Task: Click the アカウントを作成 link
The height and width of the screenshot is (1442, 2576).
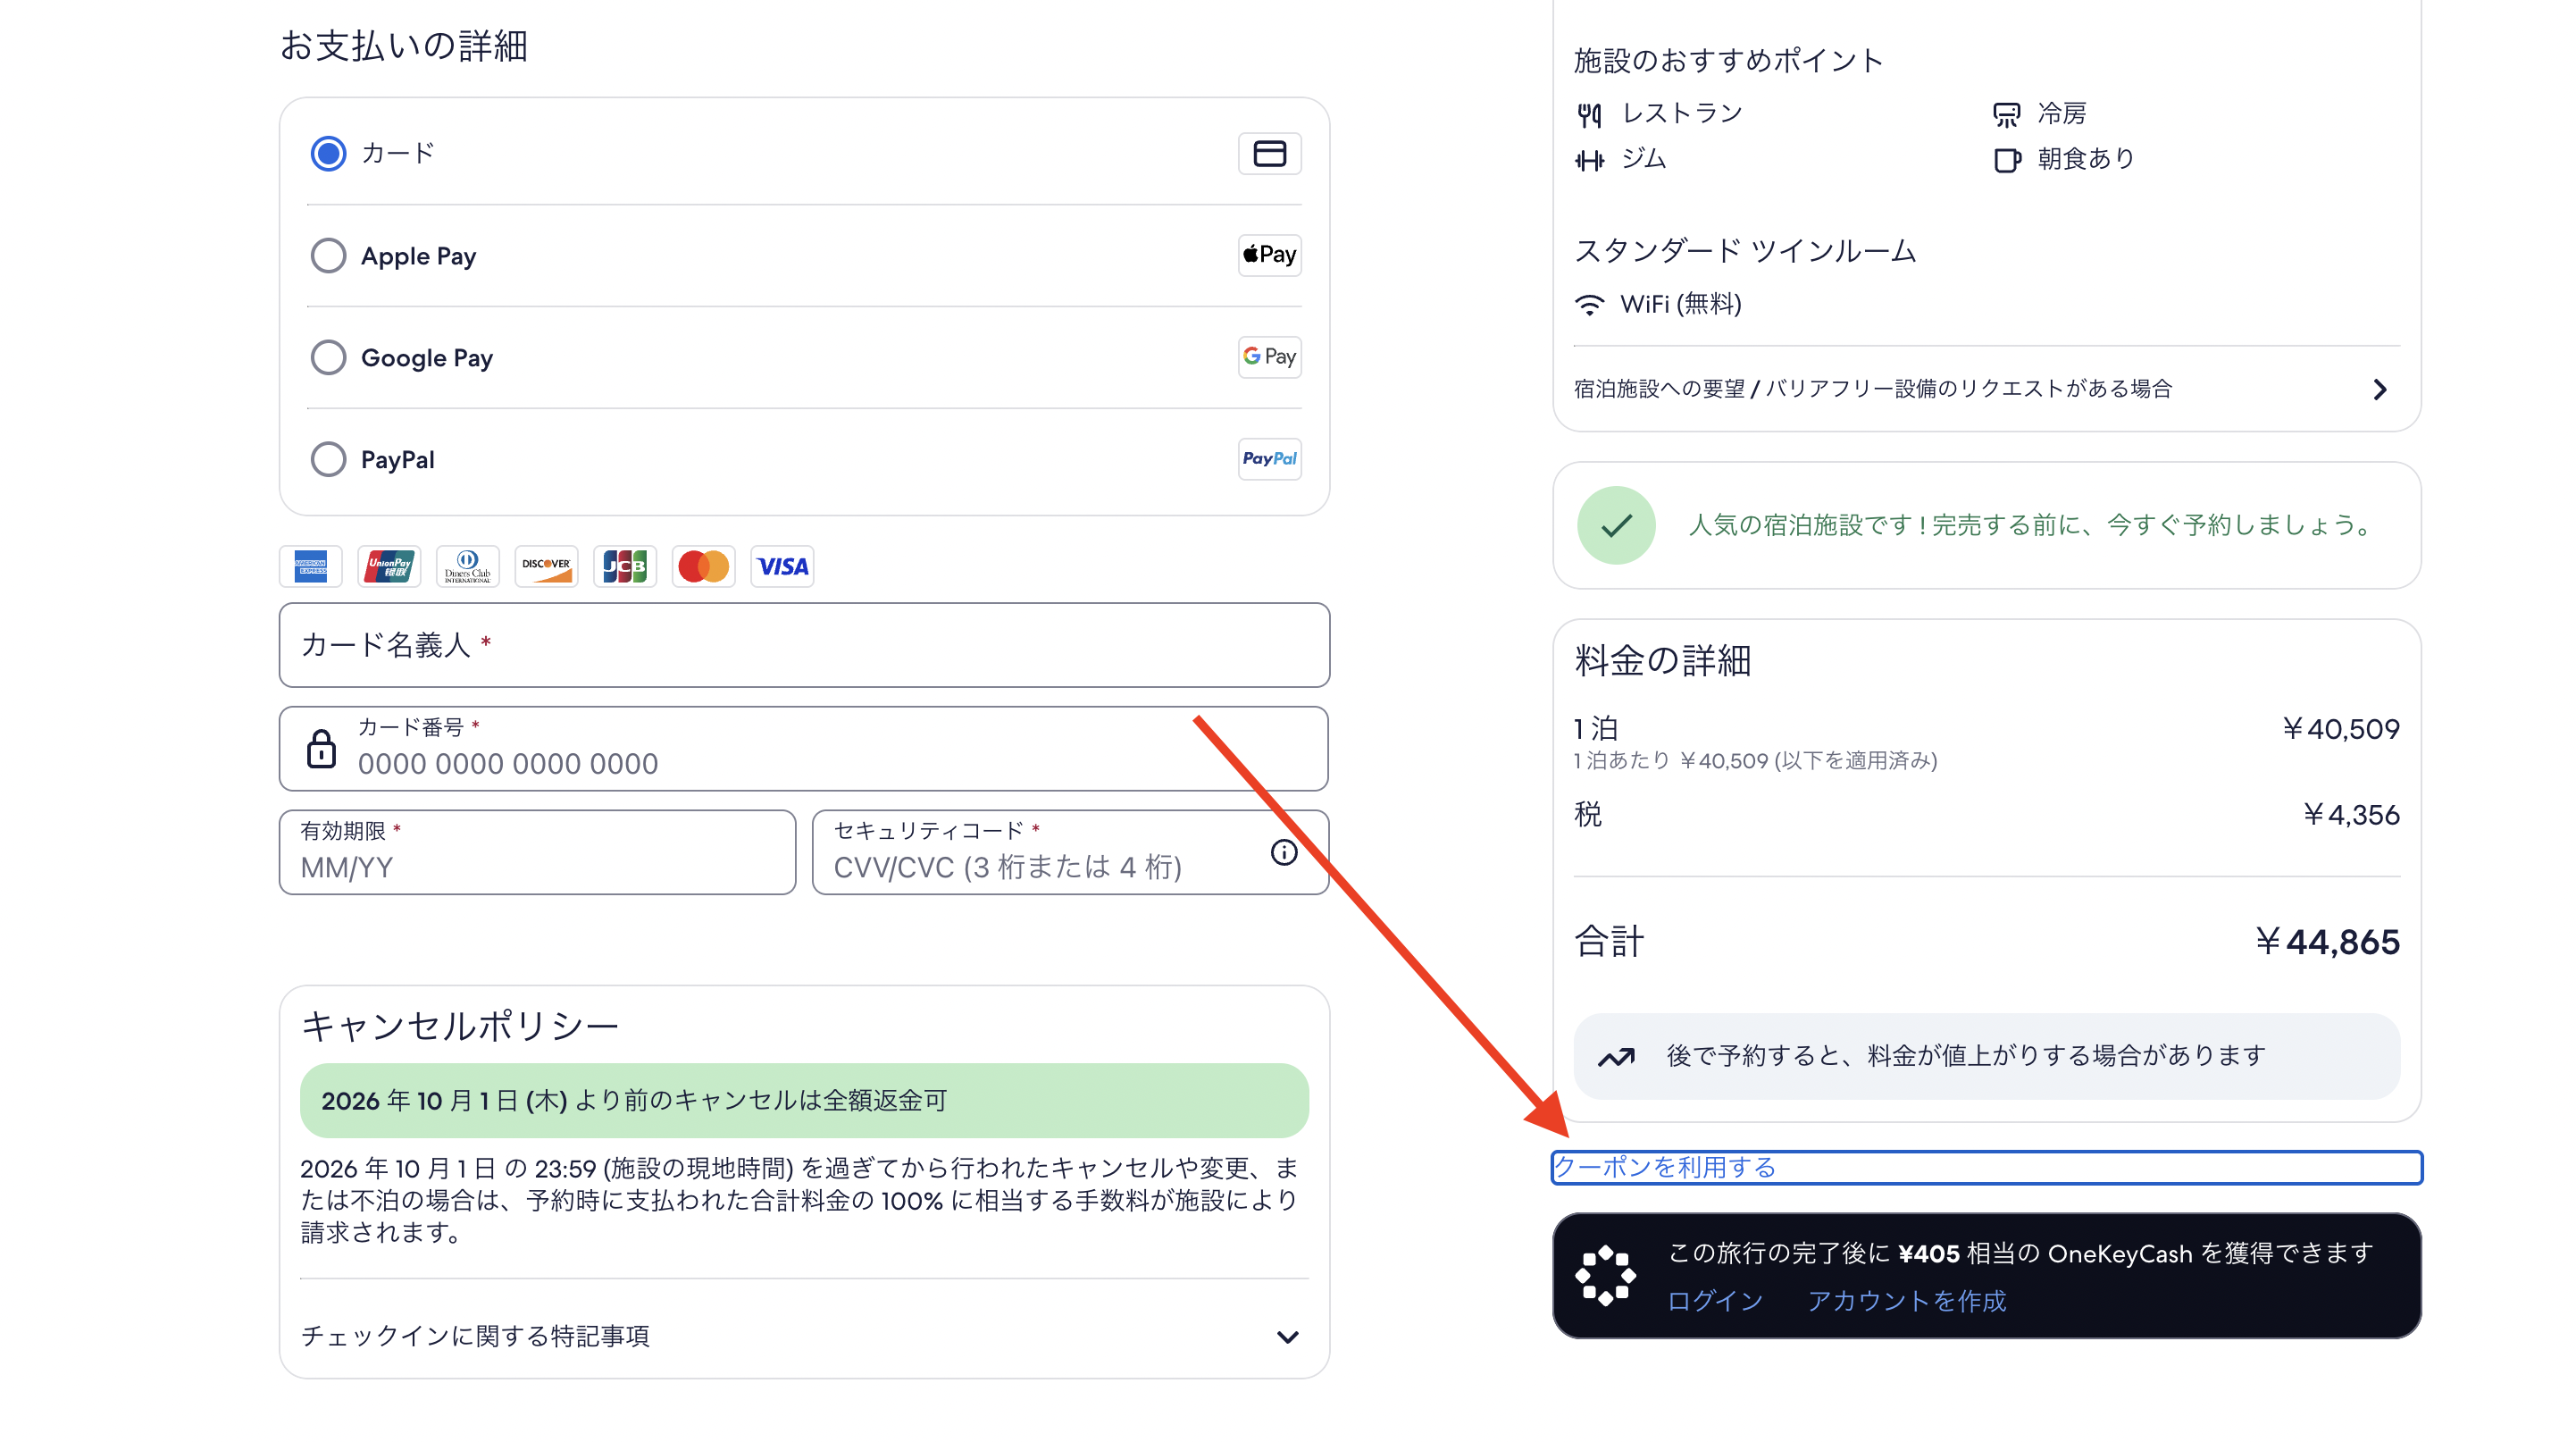Action: [1907, 1301]
